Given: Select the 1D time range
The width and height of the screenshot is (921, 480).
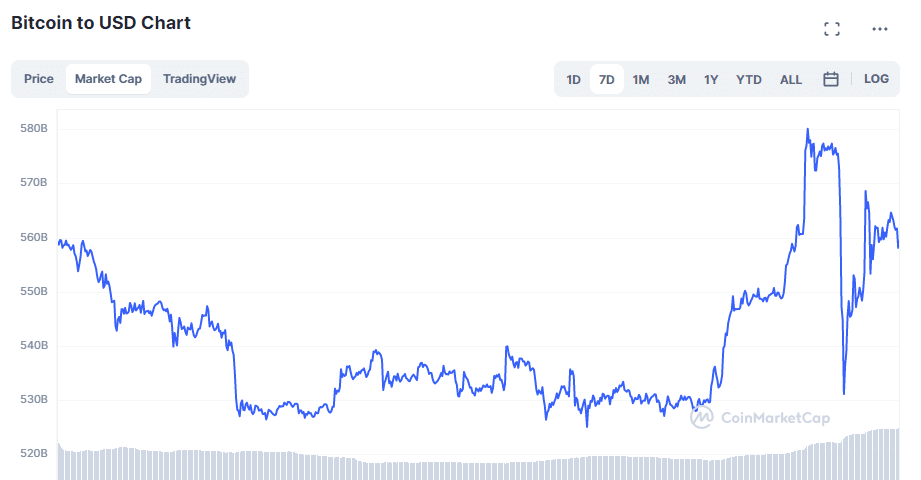Looking at the screenshot, I should [x=573, y=79].
